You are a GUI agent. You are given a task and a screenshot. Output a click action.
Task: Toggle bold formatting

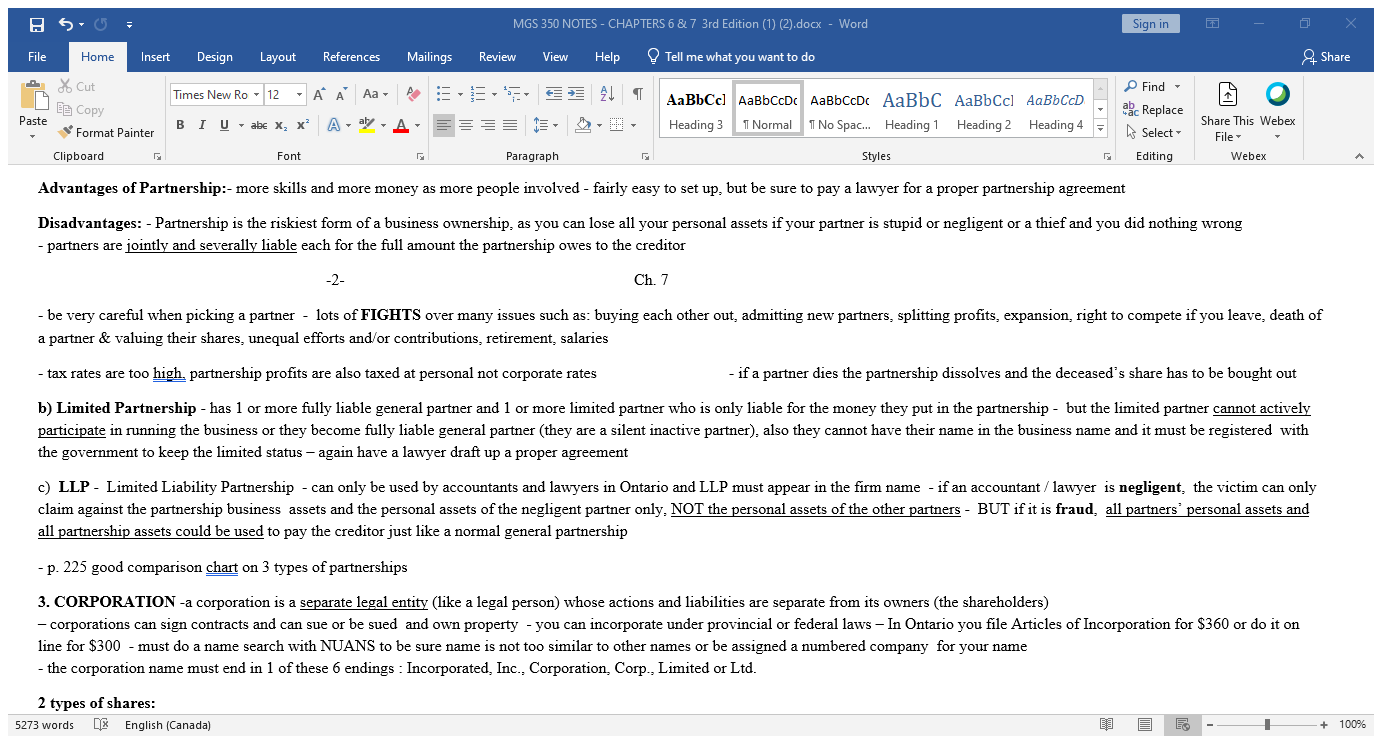180,124
